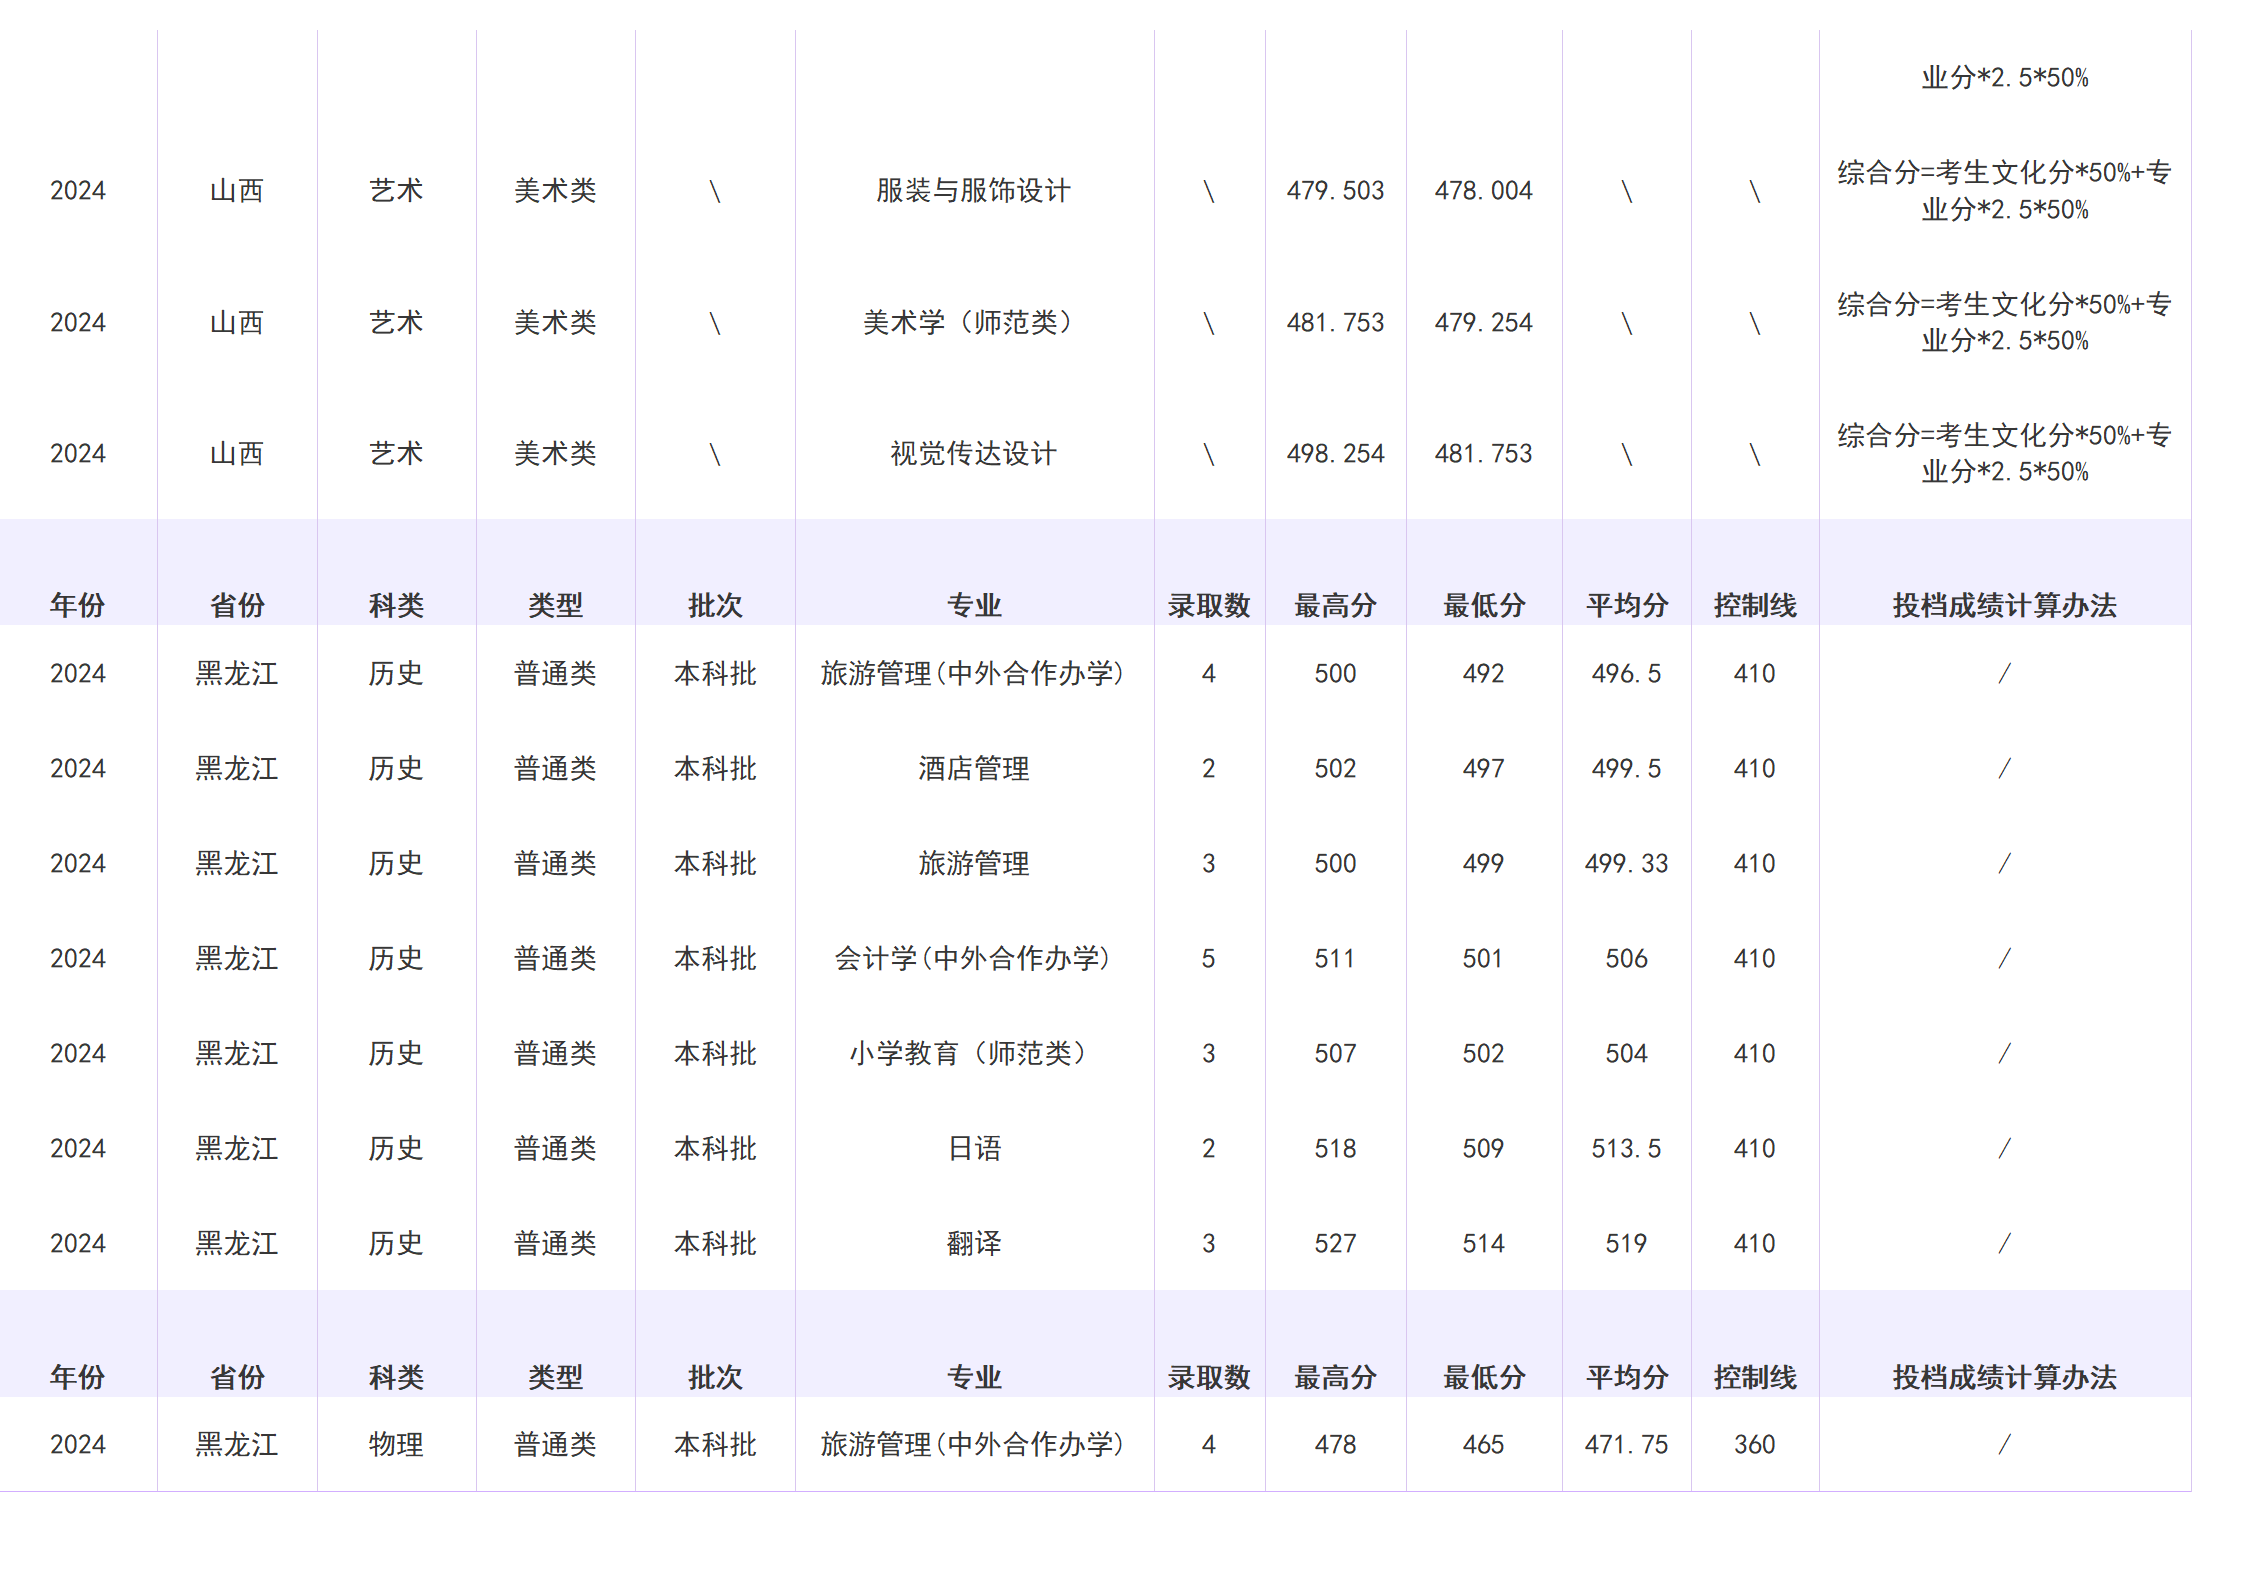
Task: Select the 美术学（师范类）major cell
Action: [975, 322]
